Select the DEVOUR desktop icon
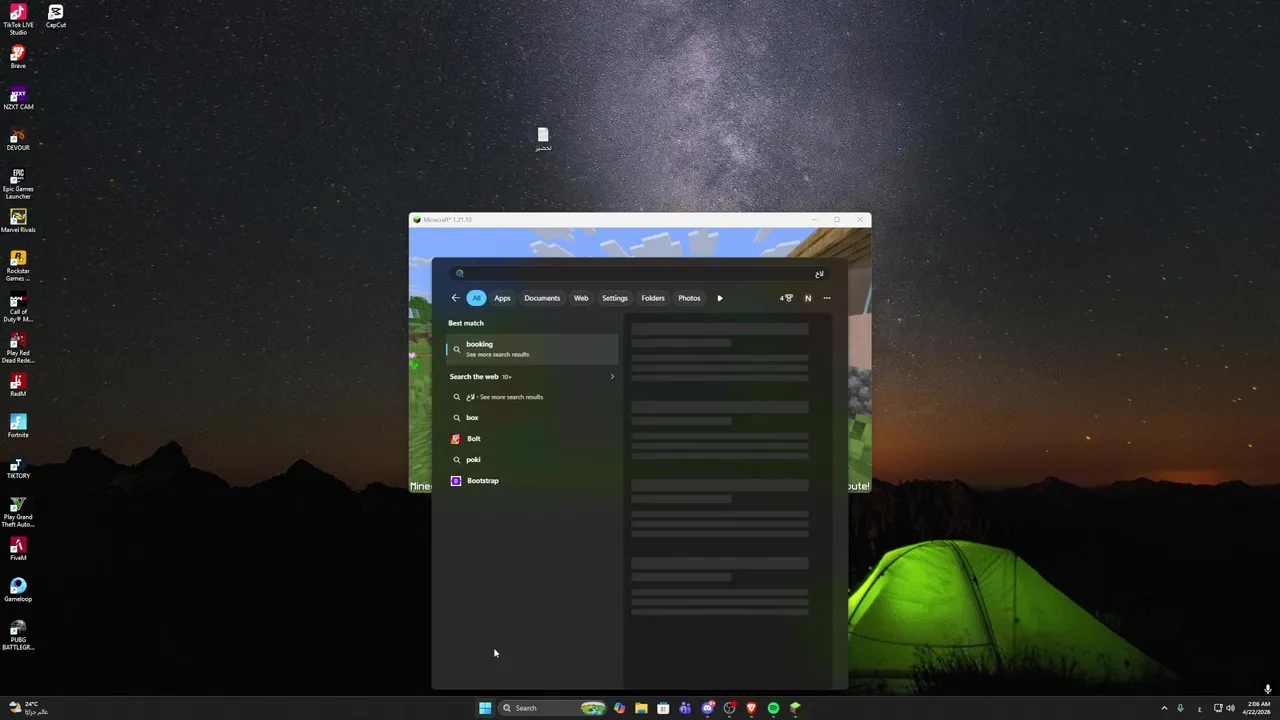The width and height of the screenshot is (1280, 720). pos(18,140)
